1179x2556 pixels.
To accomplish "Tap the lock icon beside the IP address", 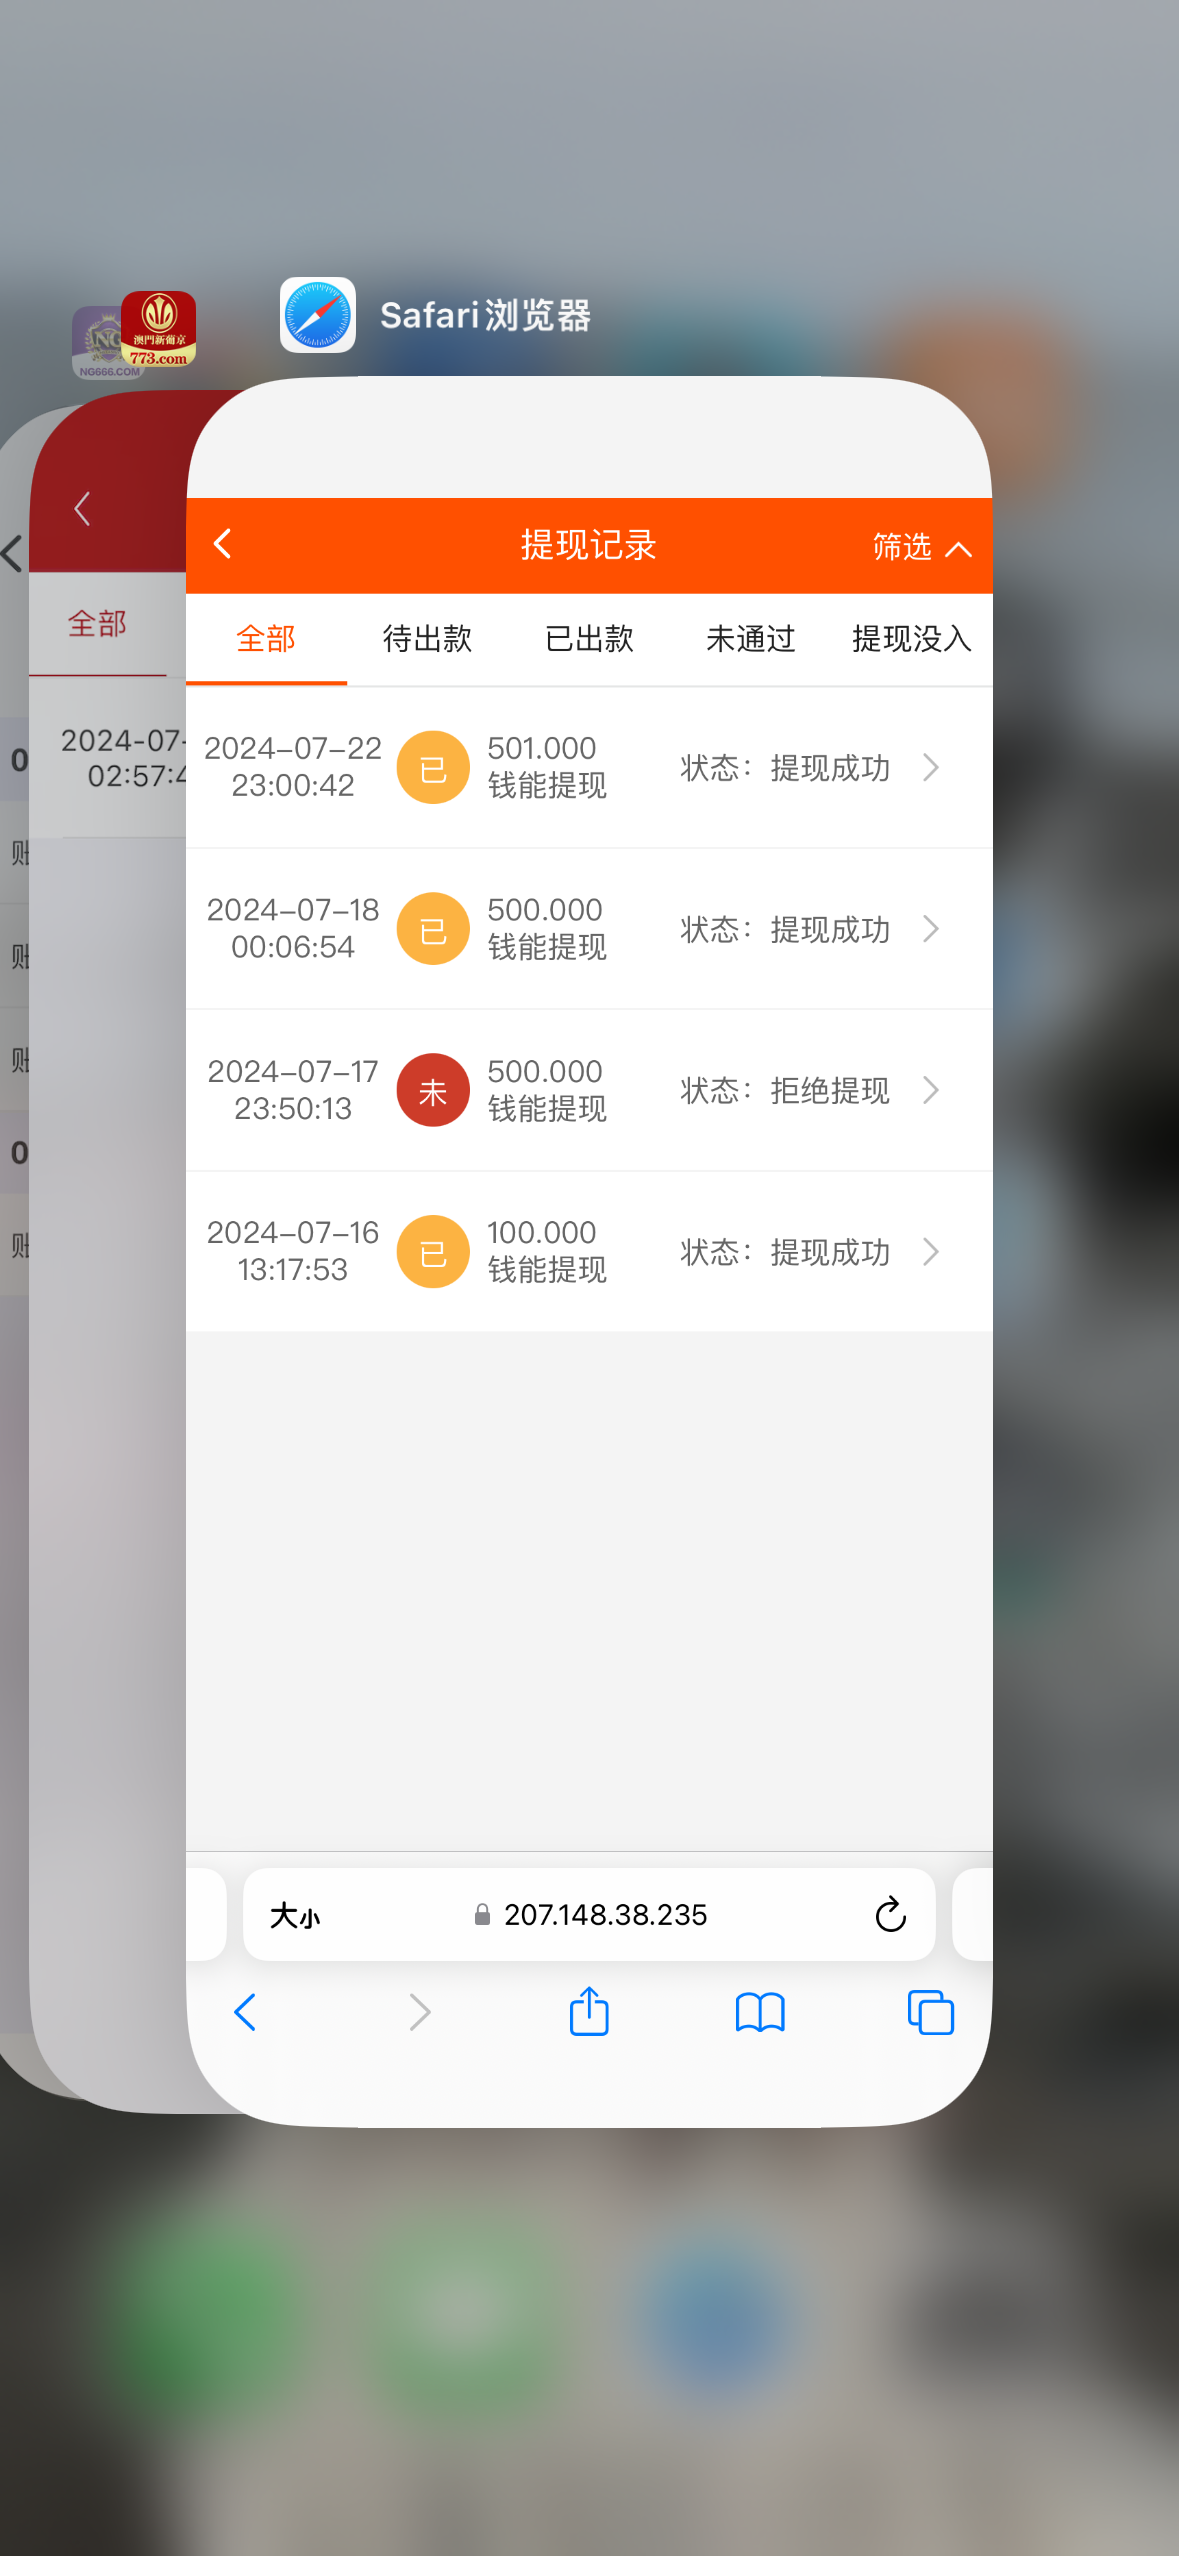I will click(482, 1915).
